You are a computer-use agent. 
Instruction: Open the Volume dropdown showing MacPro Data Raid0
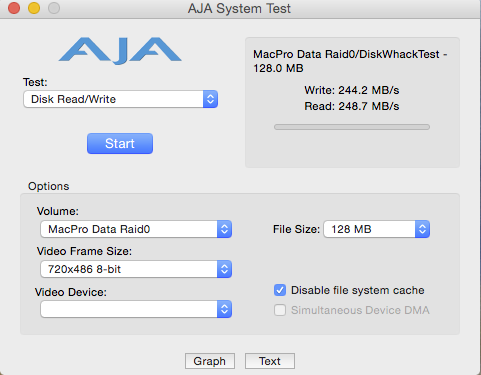136,229
